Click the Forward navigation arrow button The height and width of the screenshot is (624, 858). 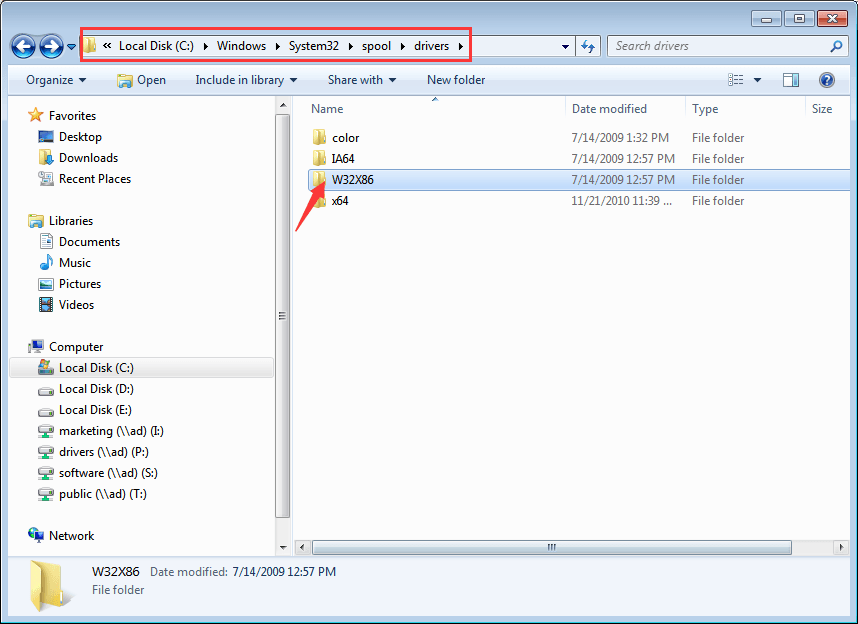coord(51,46)
